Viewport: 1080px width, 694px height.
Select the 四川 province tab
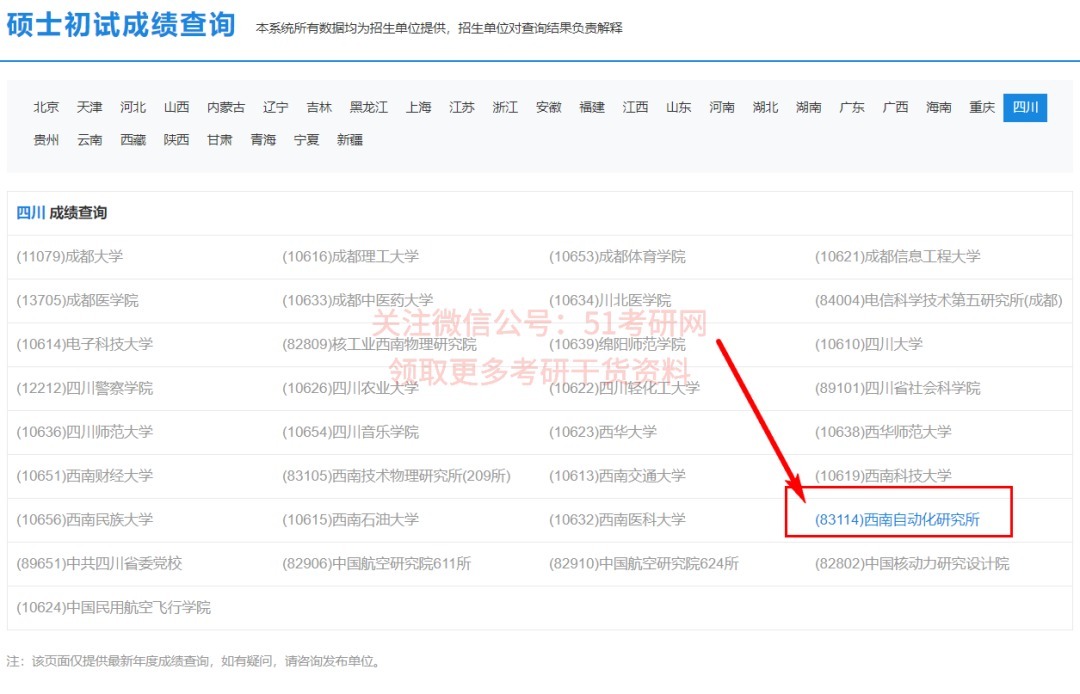point(1024,107)
